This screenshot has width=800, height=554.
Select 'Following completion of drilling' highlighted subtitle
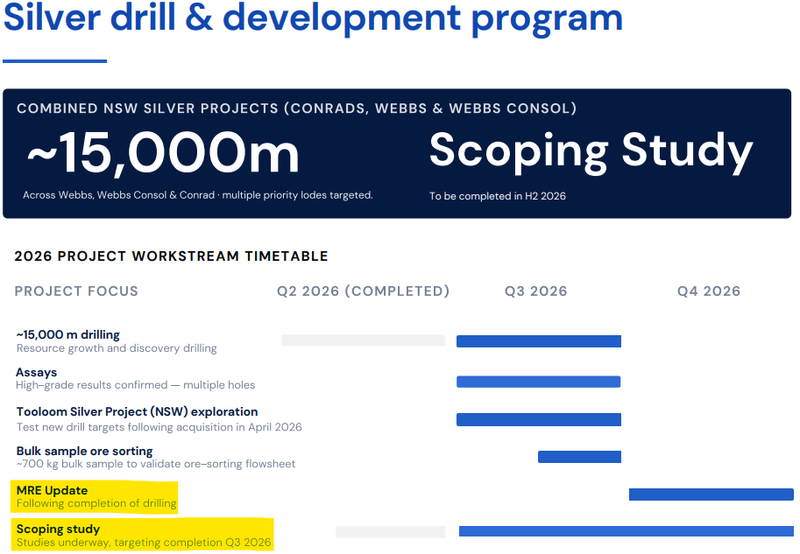[96, 503]
